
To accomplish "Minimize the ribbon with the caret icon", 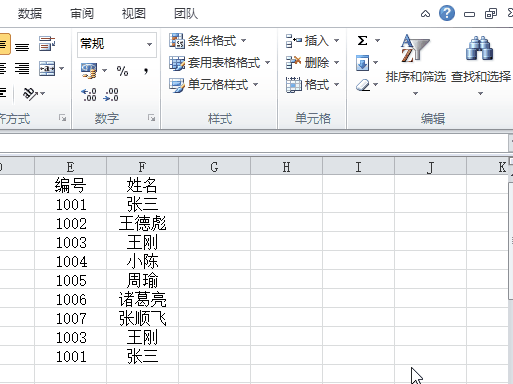I will point(425,14).
